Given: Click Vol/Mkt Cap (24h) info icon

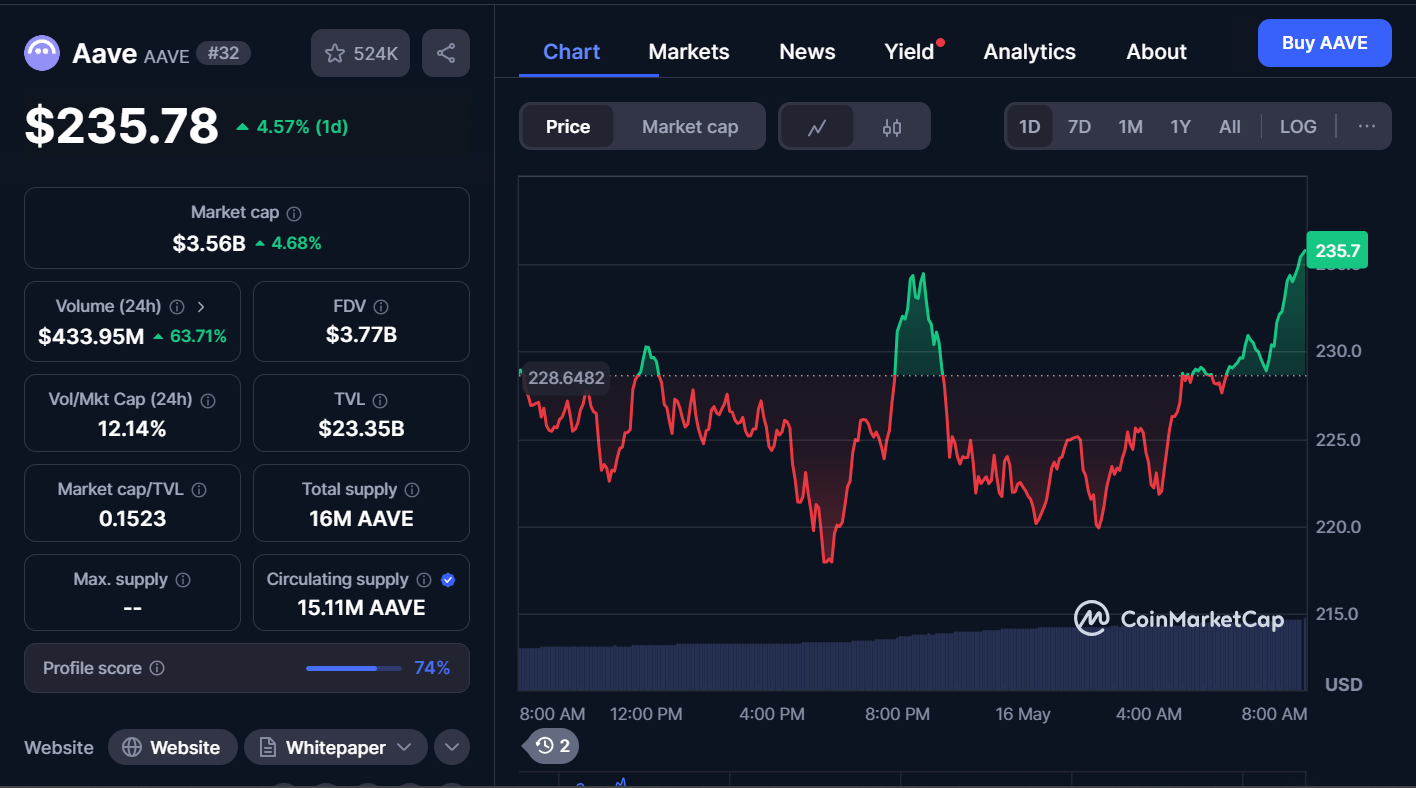Looking at the screenshot, I should pos(208,400).
